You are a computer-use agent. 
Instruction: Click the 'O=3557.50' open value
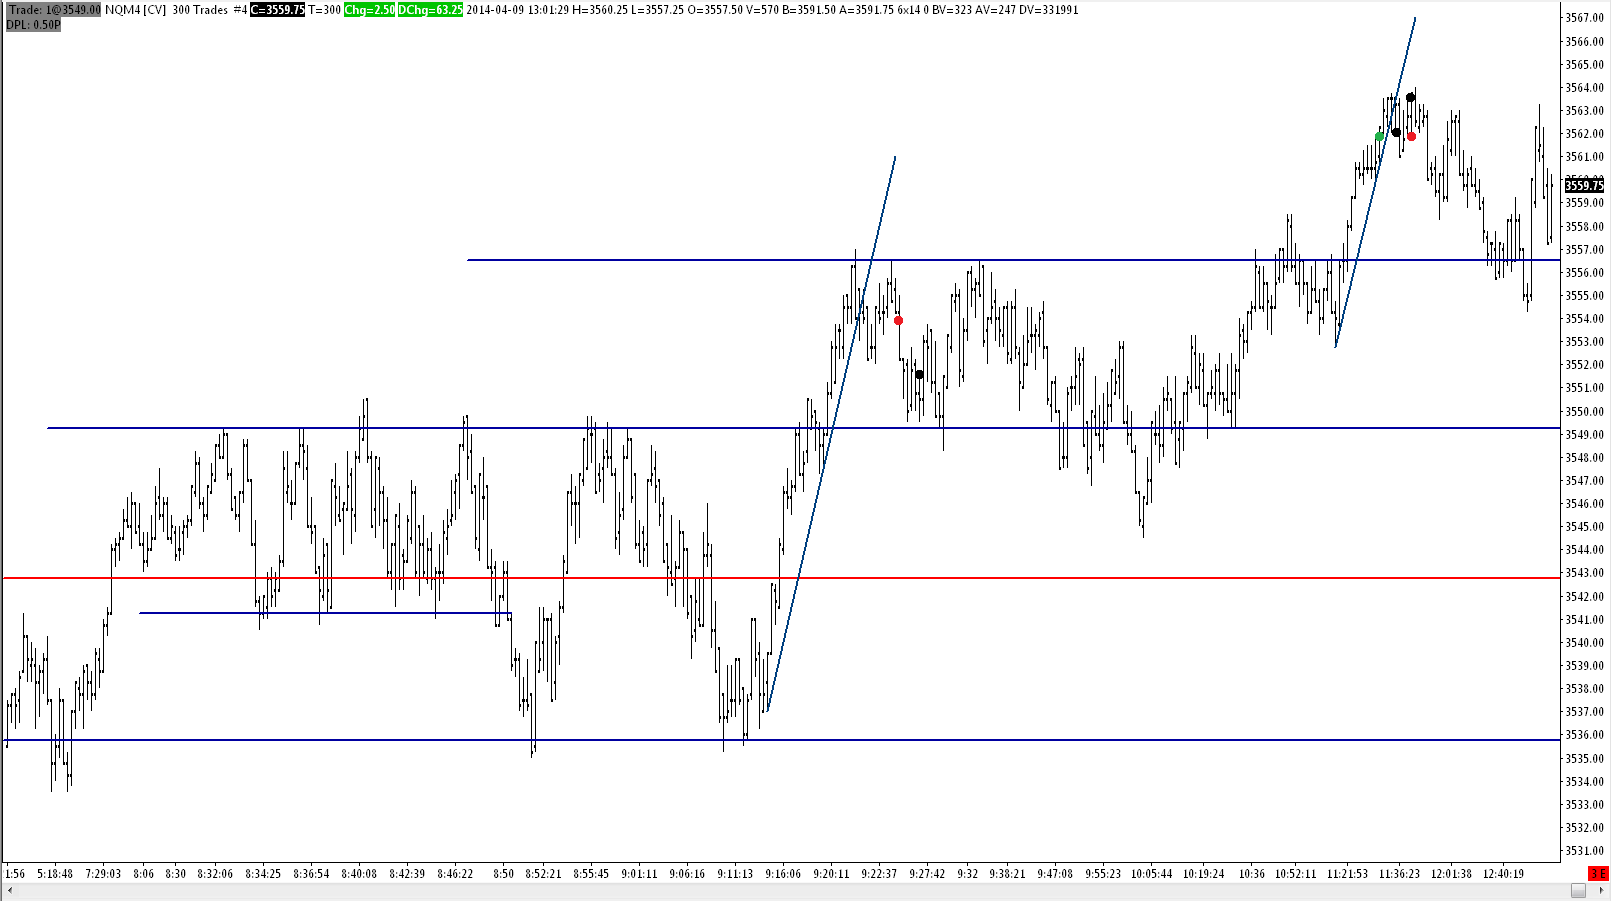pos(715,10)
